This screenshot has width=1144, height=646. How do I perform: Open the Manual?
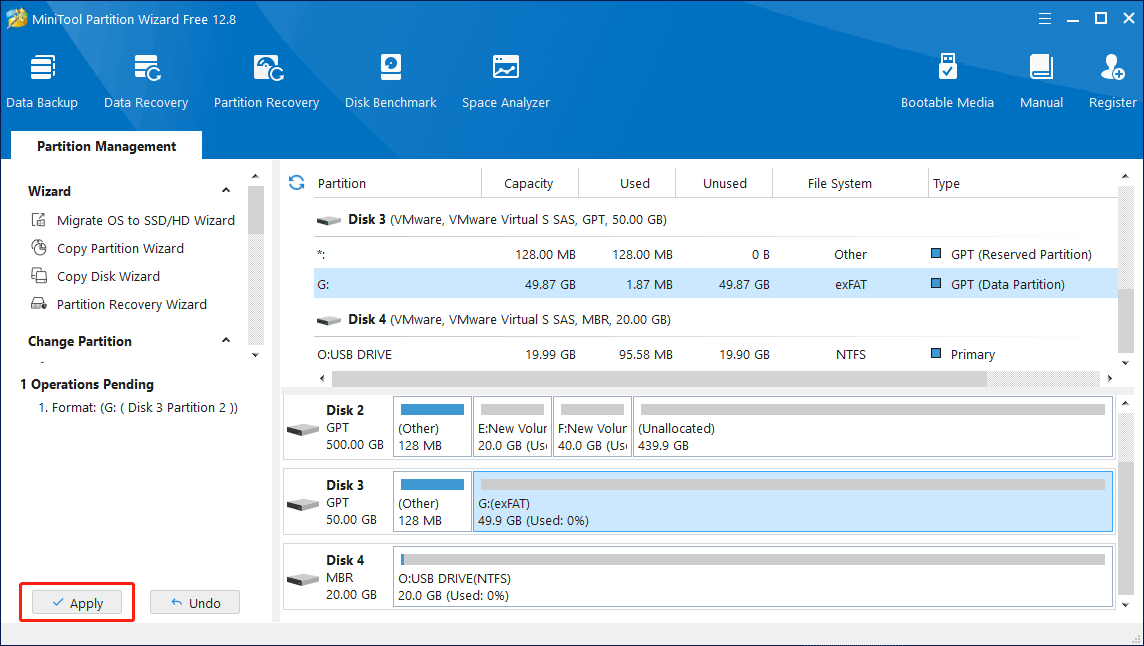click(x=1041, y=81)
